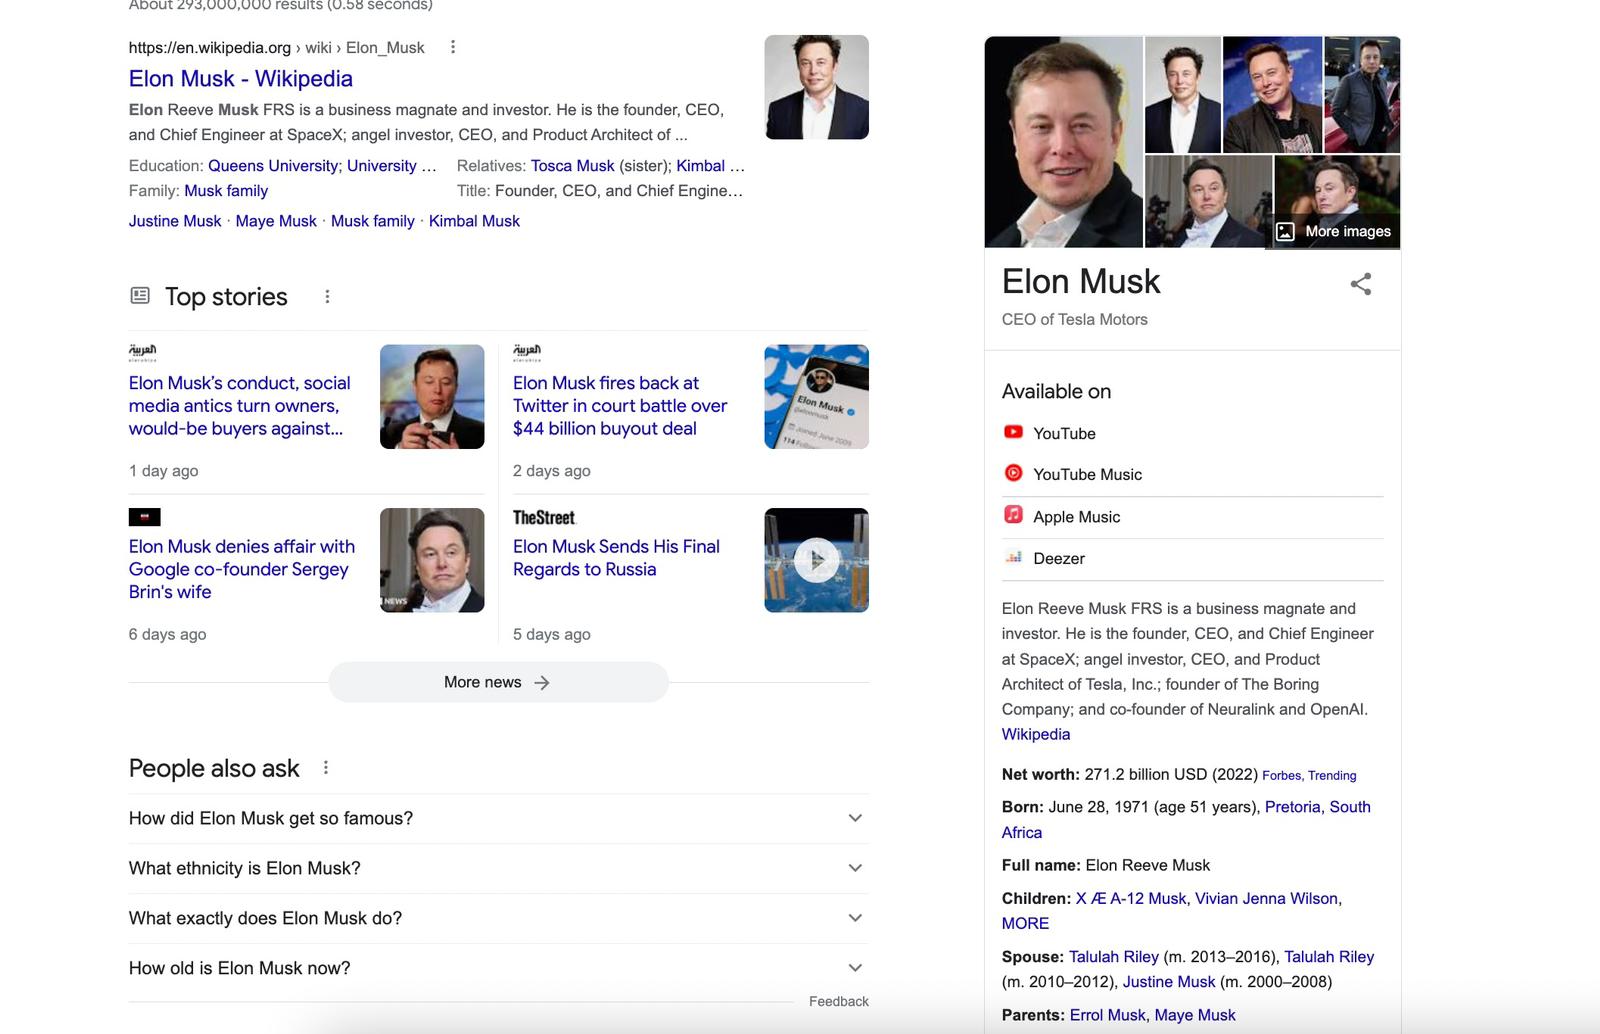Open the Wikipedia result thumbnail image
This screenshot has height=1034, width=1600.
coord(816,87)
